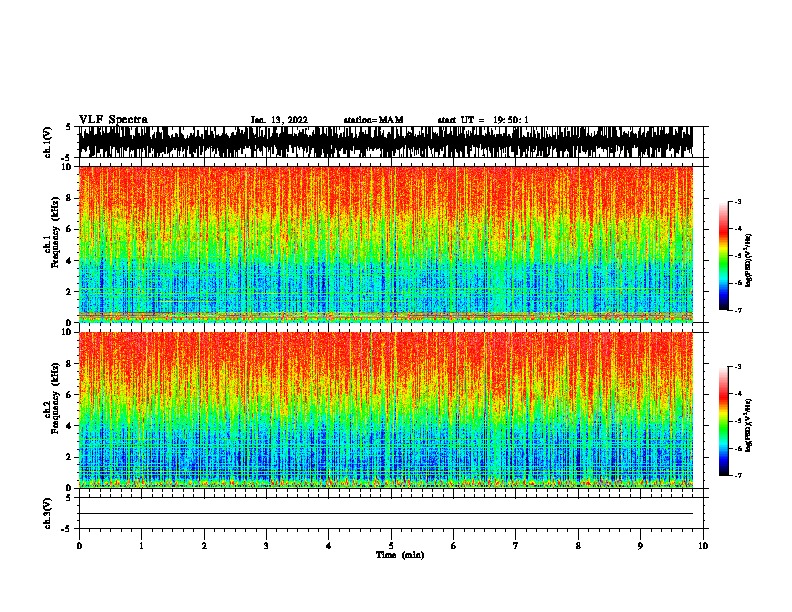Click the "ch.1 Frequency (kHz)" axis label
The height and width of the screenshot is (612, 792).
pyautogui.click(x=51, y=233)
